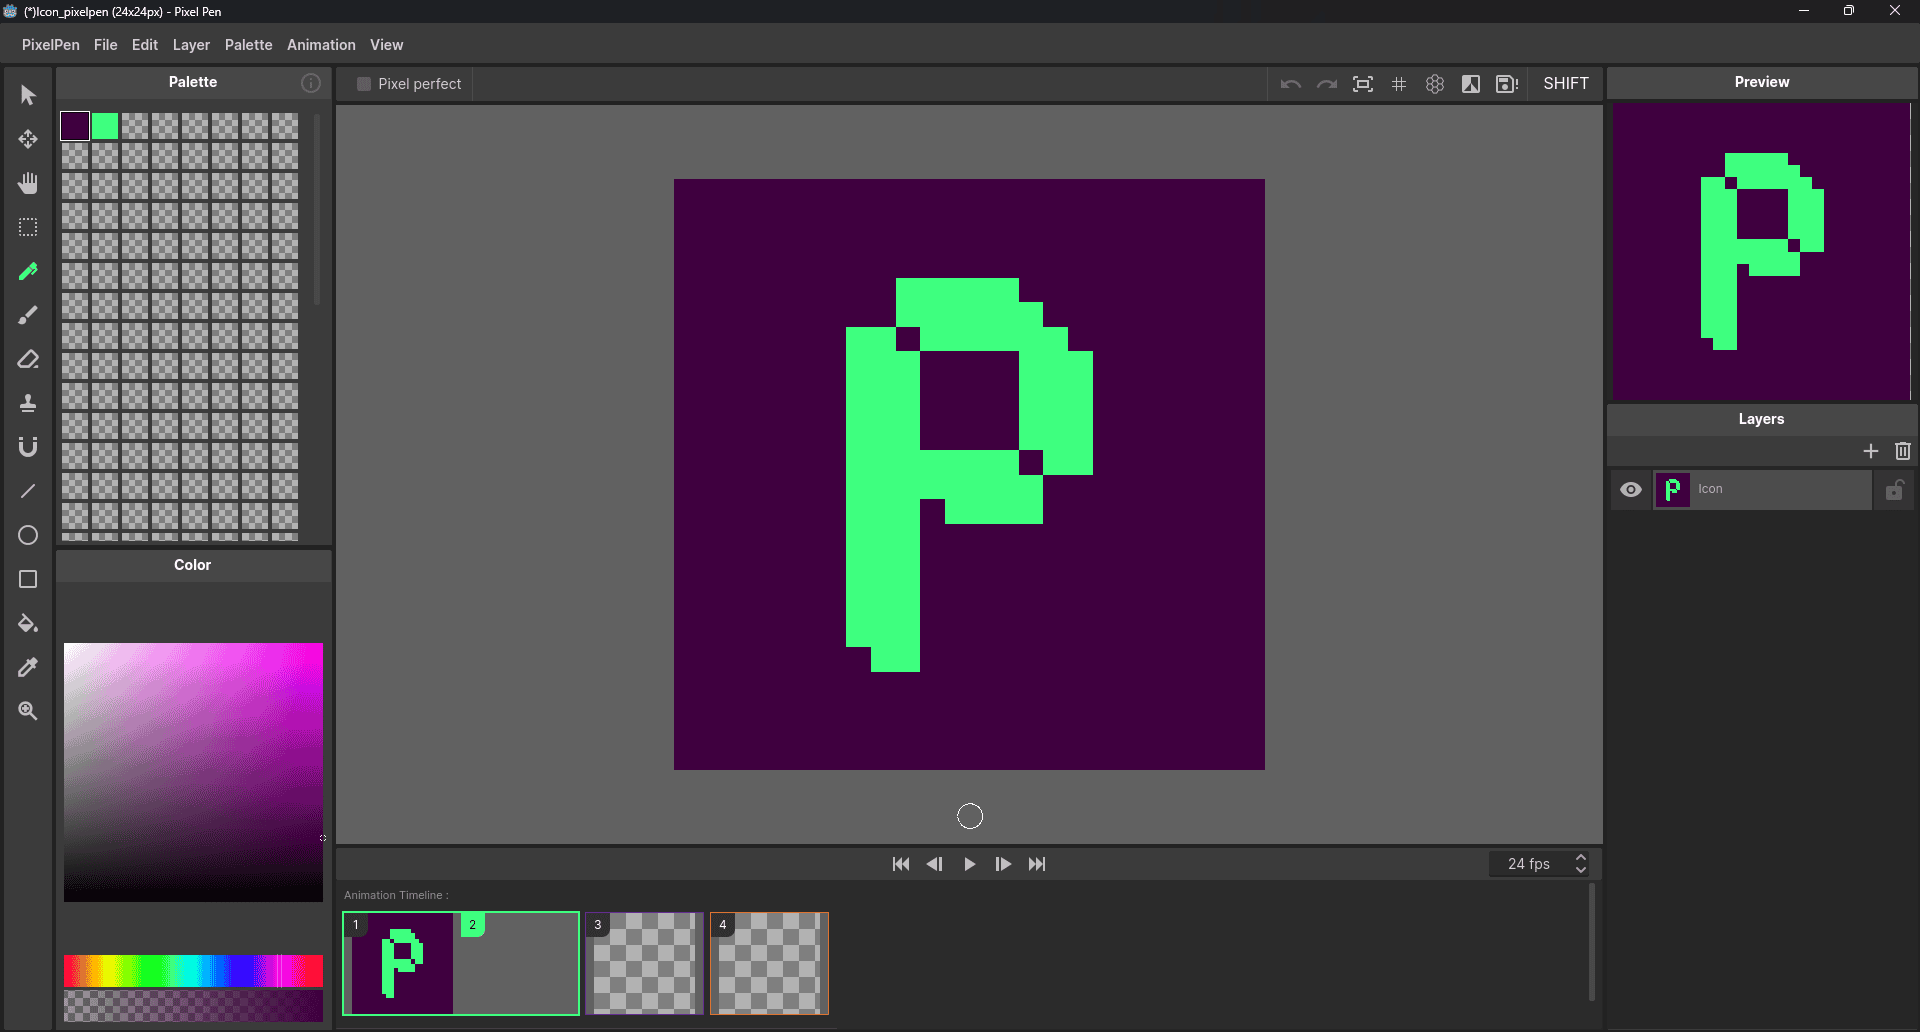Delete layer with trash icon
The width and height of the screenshot is (1920, 1032).
tap(1903, 451)
